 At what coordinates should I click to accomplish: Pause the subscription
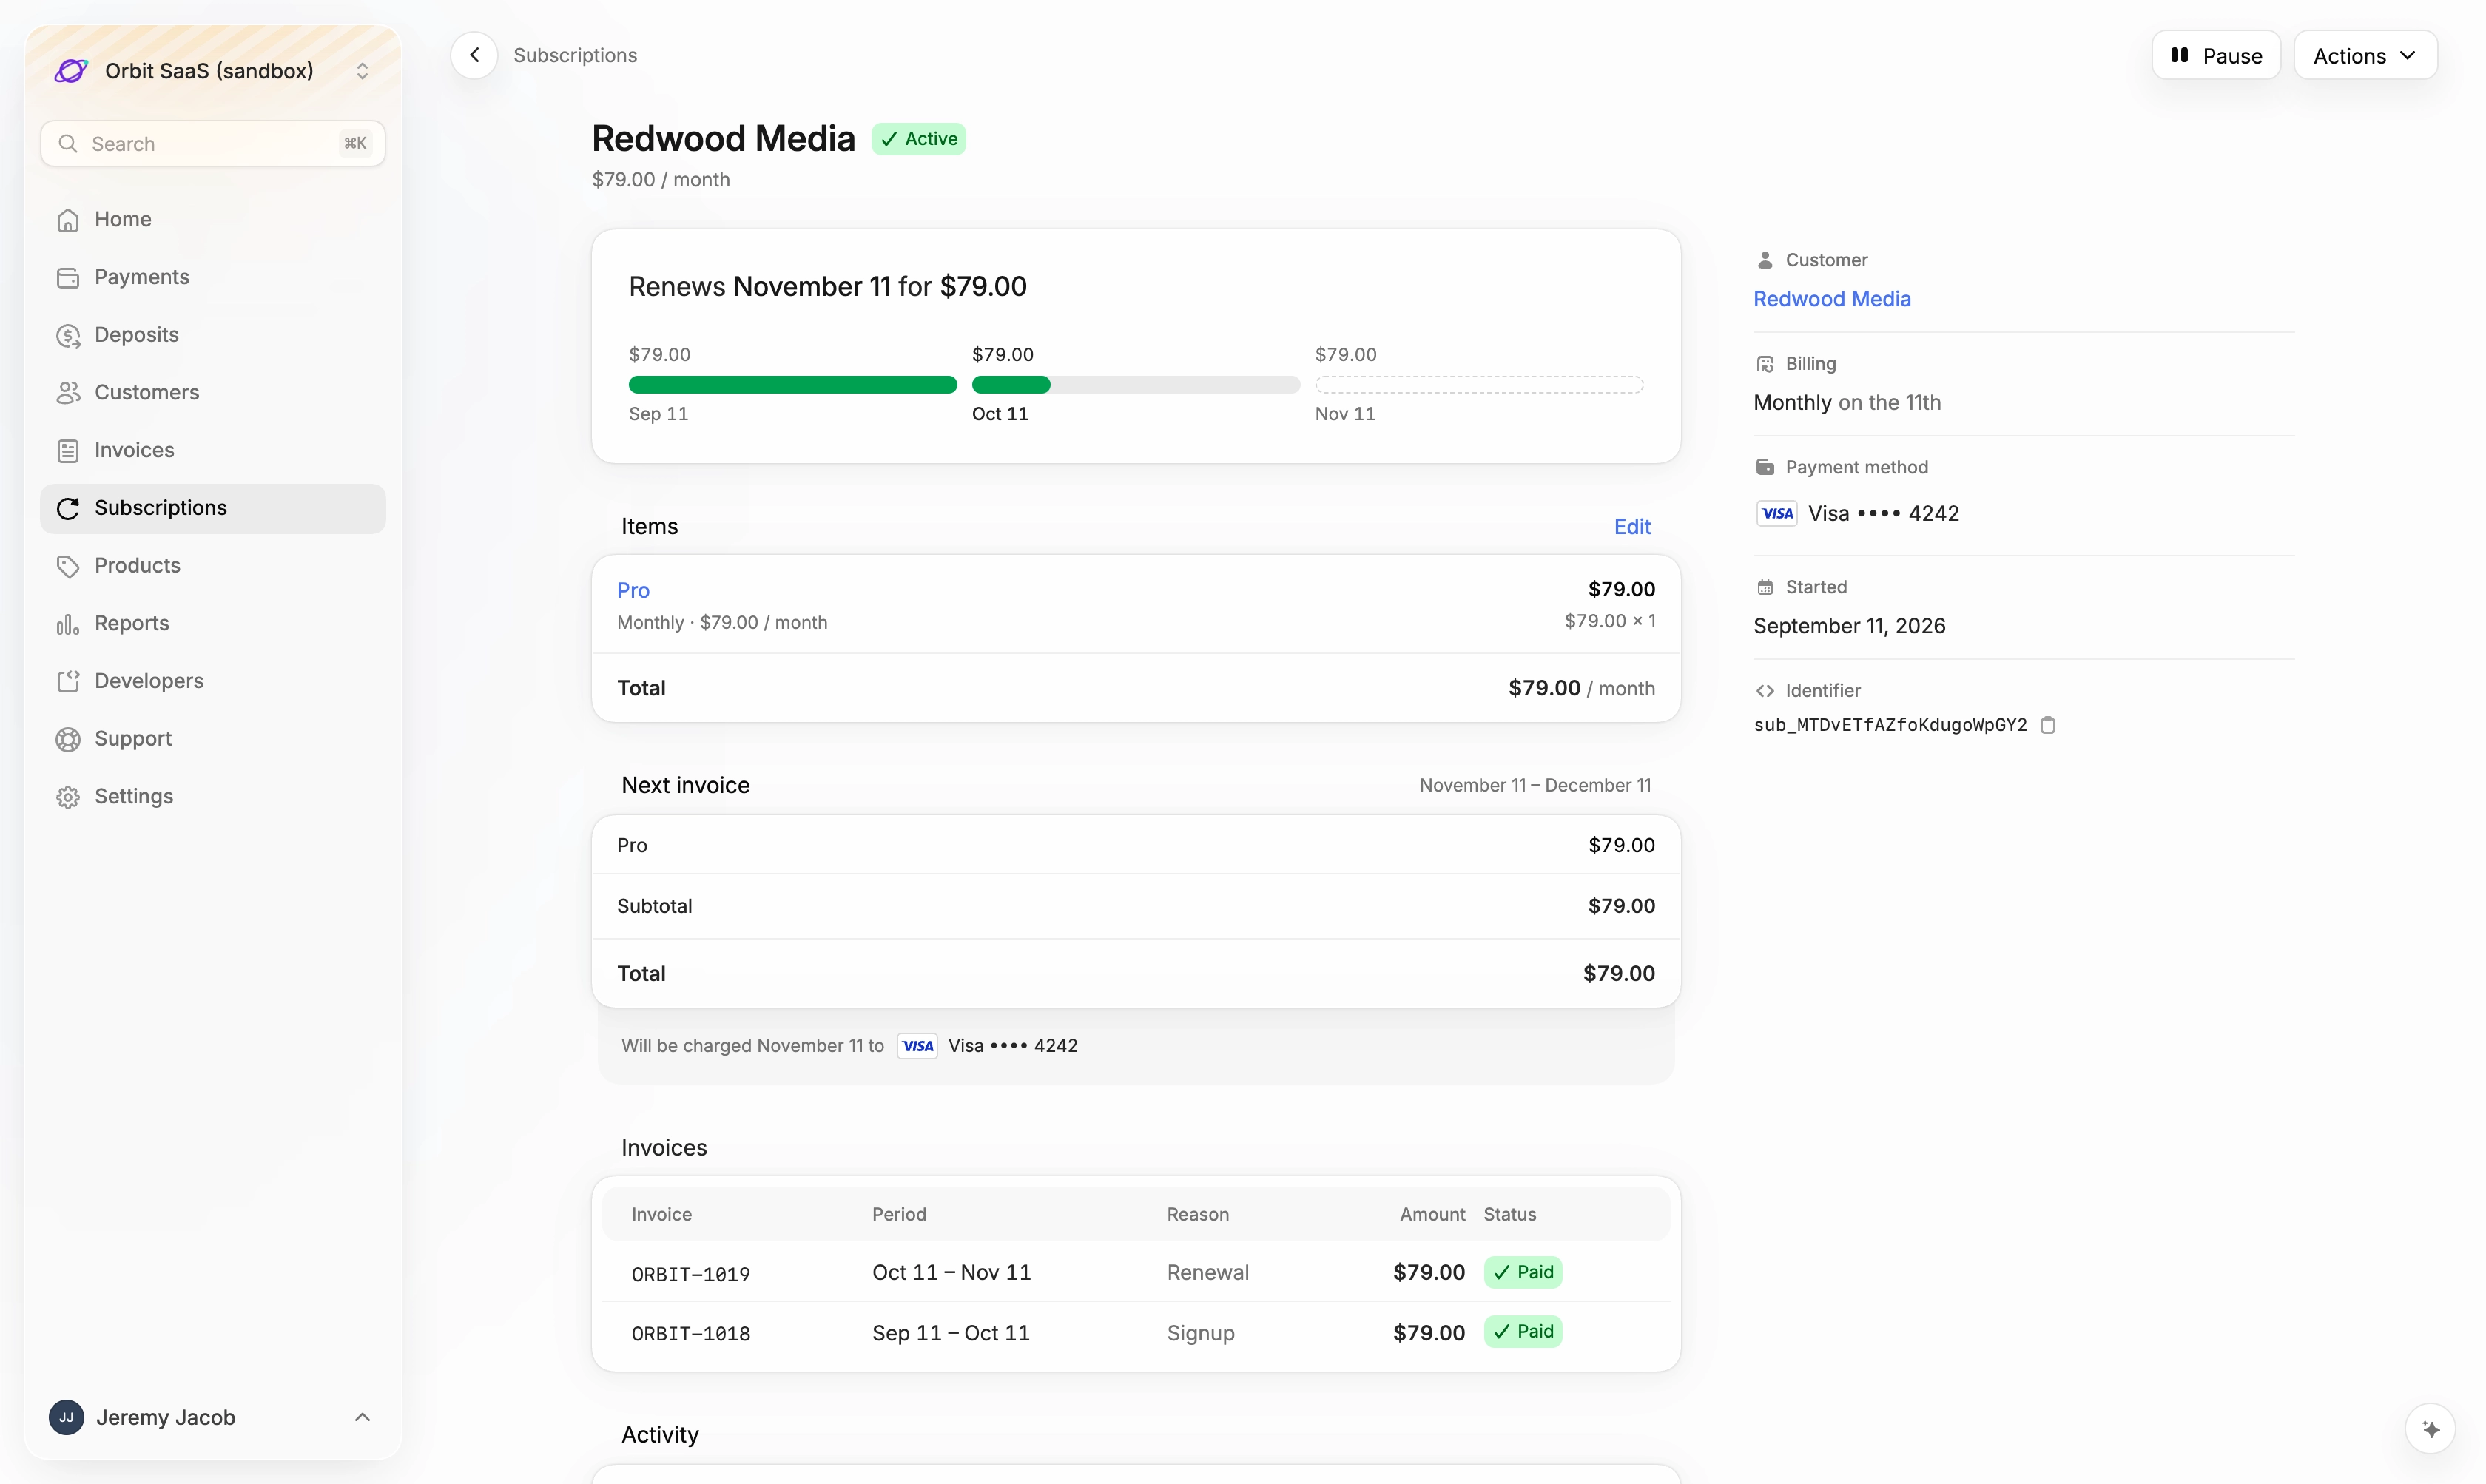pos(2216,55)
